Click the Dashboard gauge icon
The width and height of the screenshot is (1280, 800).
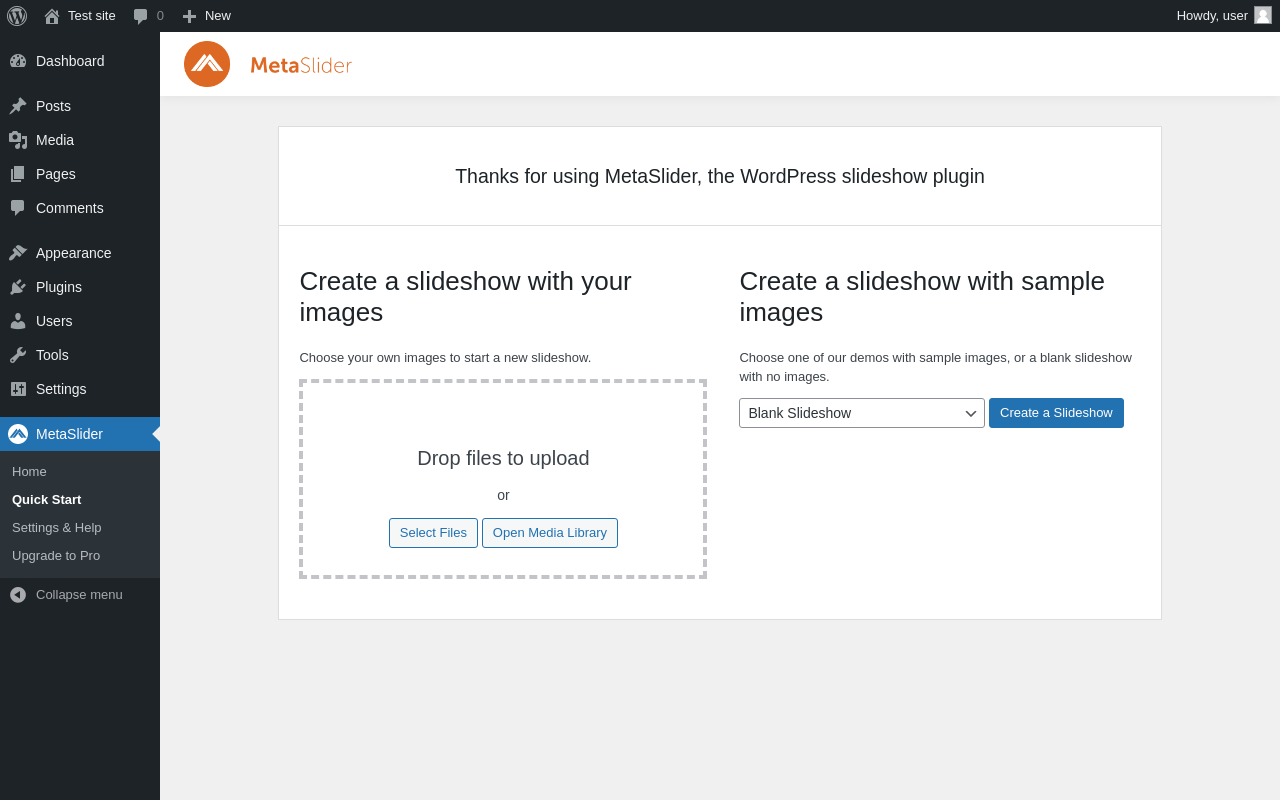(x=18, y=61)
